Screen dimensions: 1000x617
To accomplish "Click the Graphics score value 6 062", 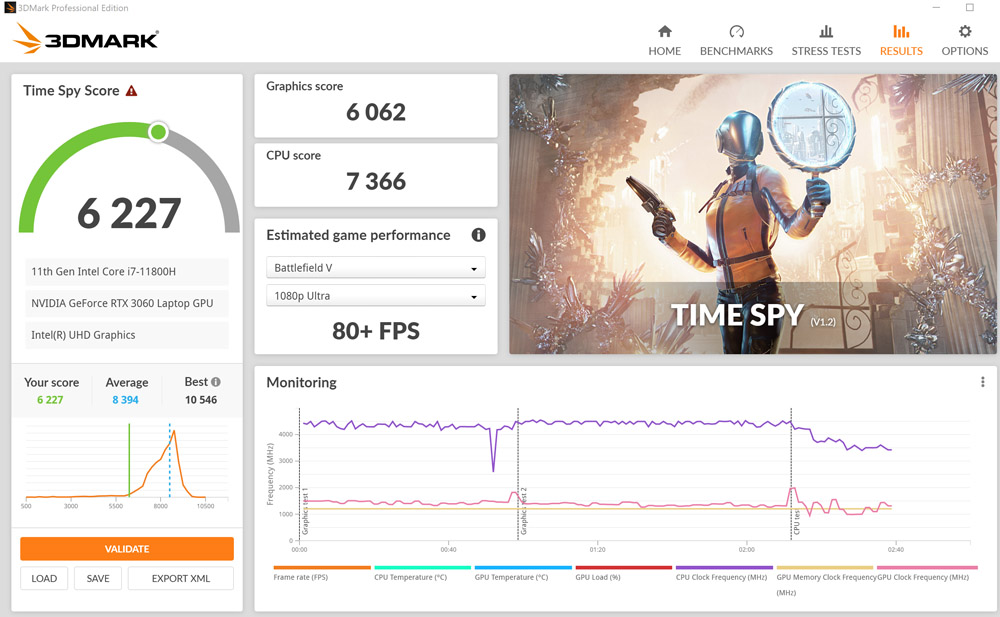I will tap(376, 112).
